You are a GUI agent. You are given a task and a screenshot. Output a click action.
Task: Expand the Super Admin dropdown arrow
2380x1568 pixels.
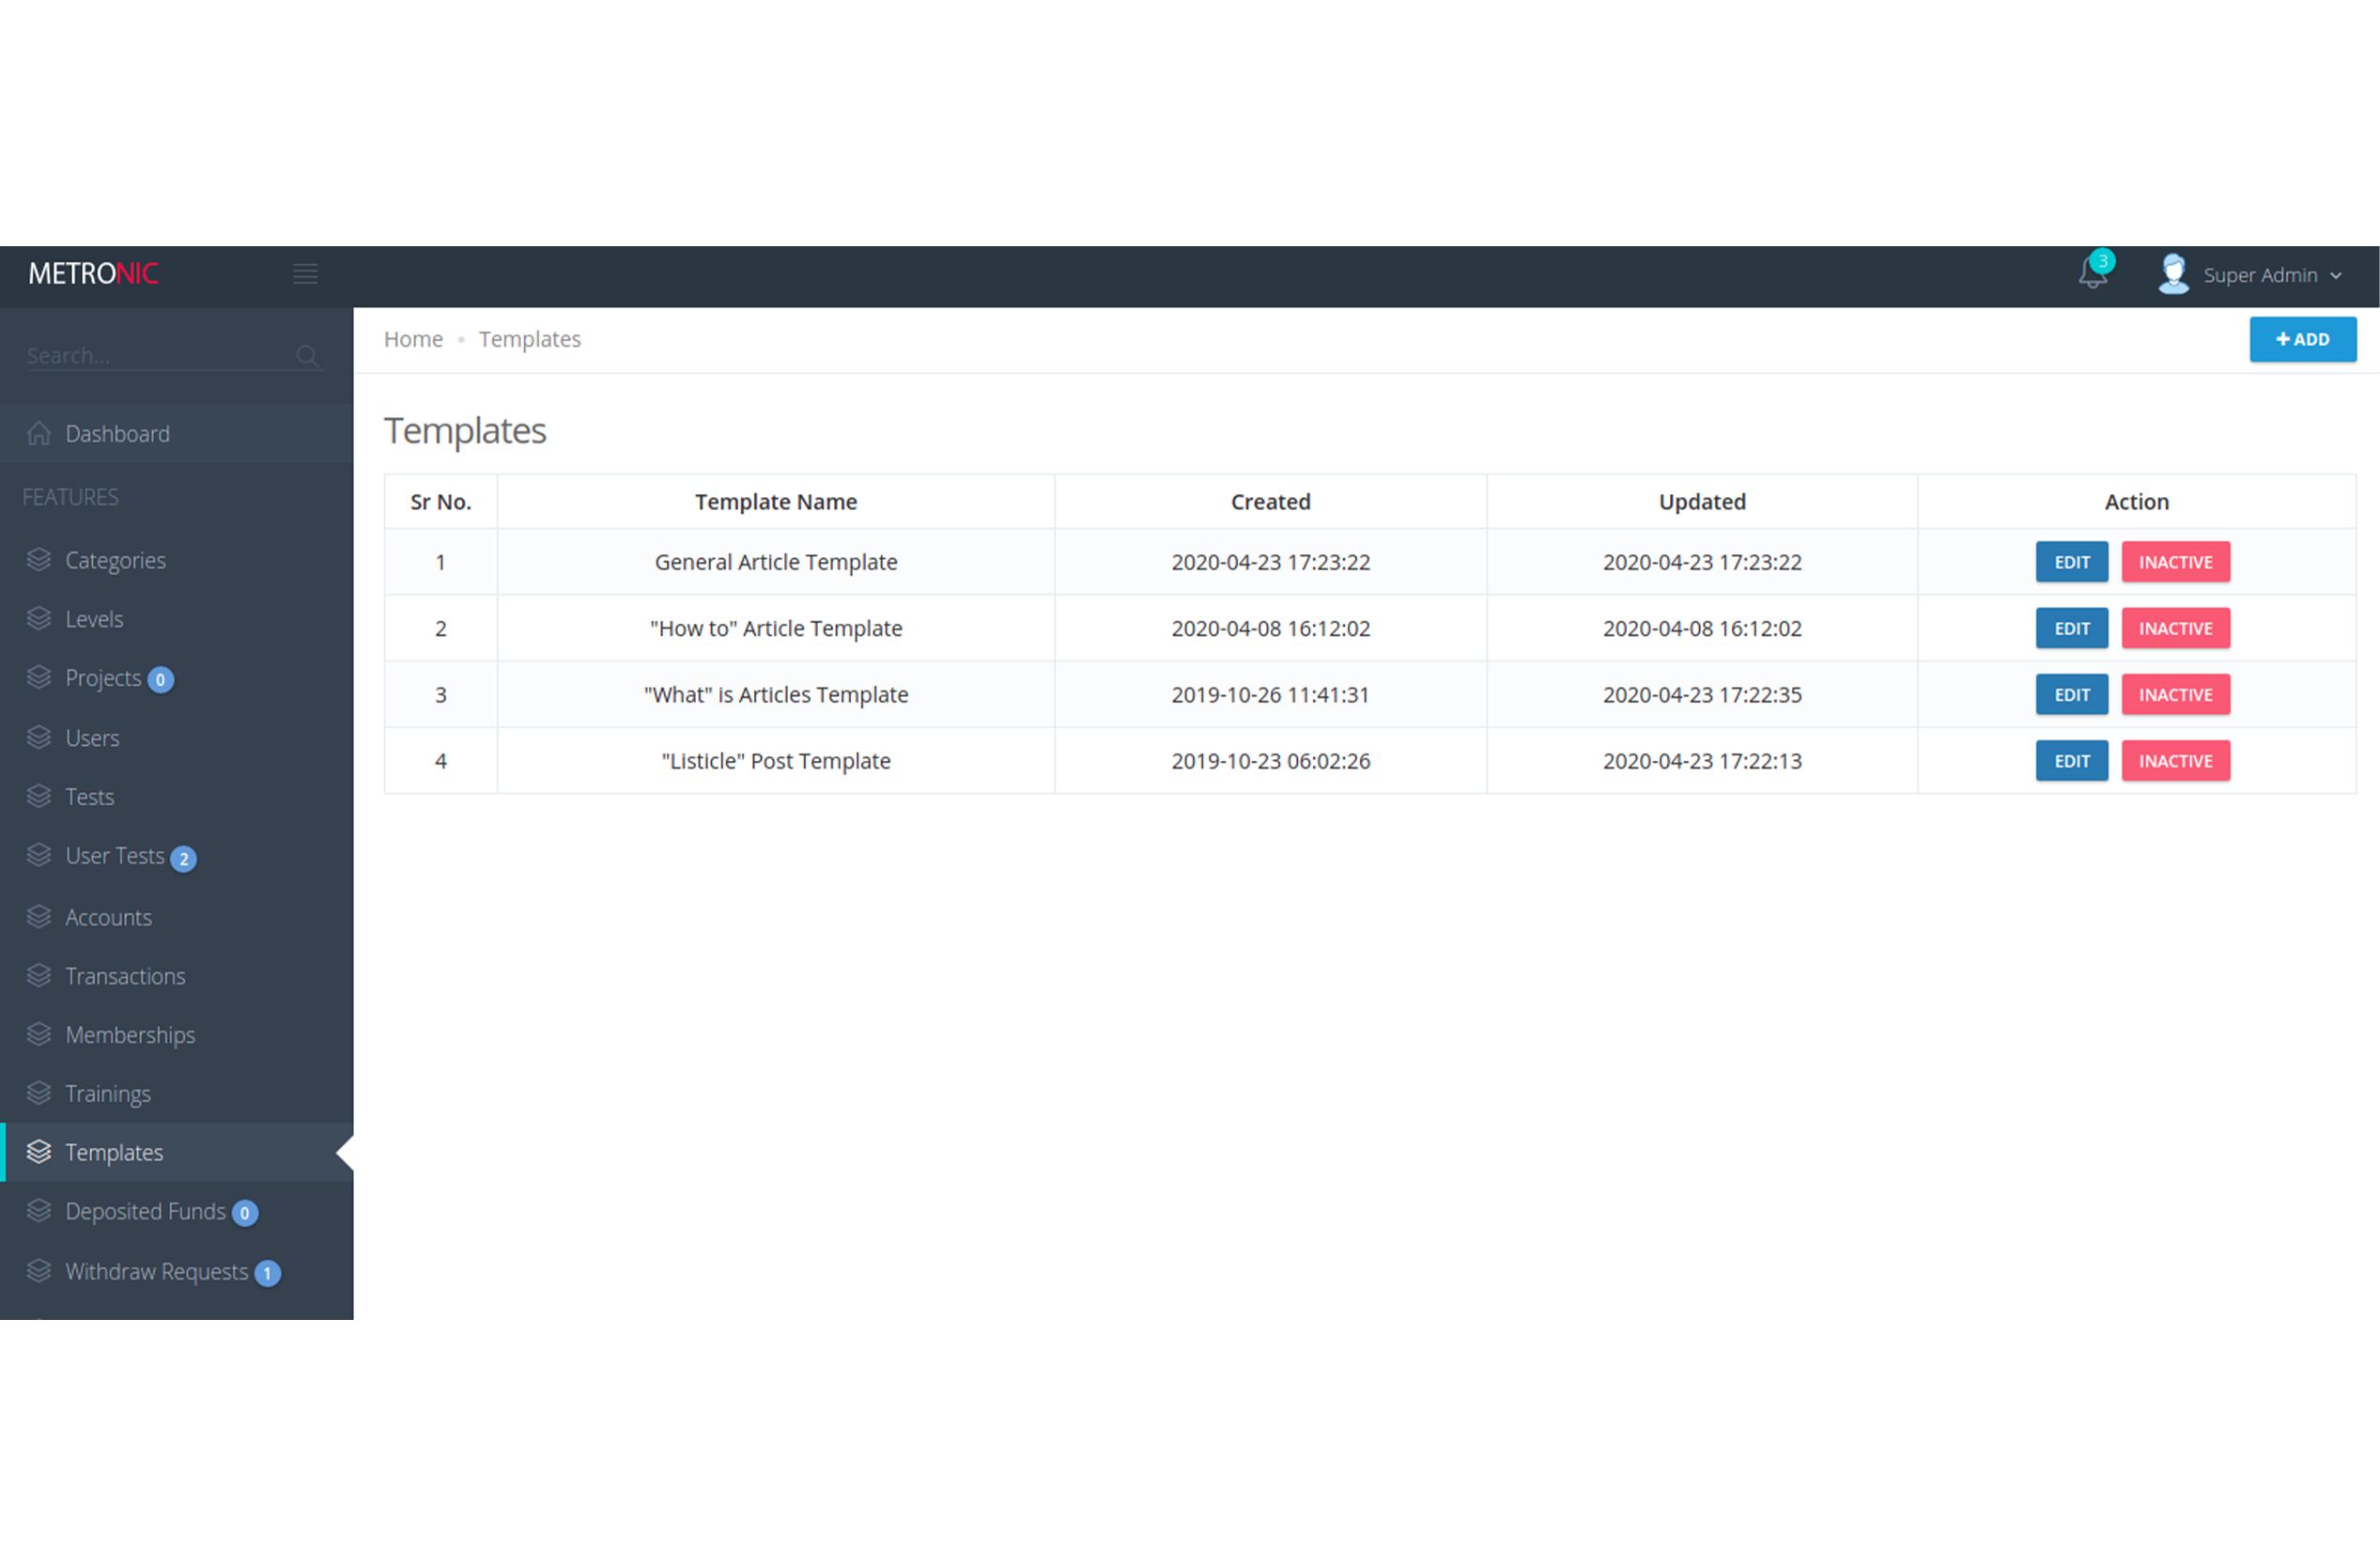click(x=2336, y=275)
